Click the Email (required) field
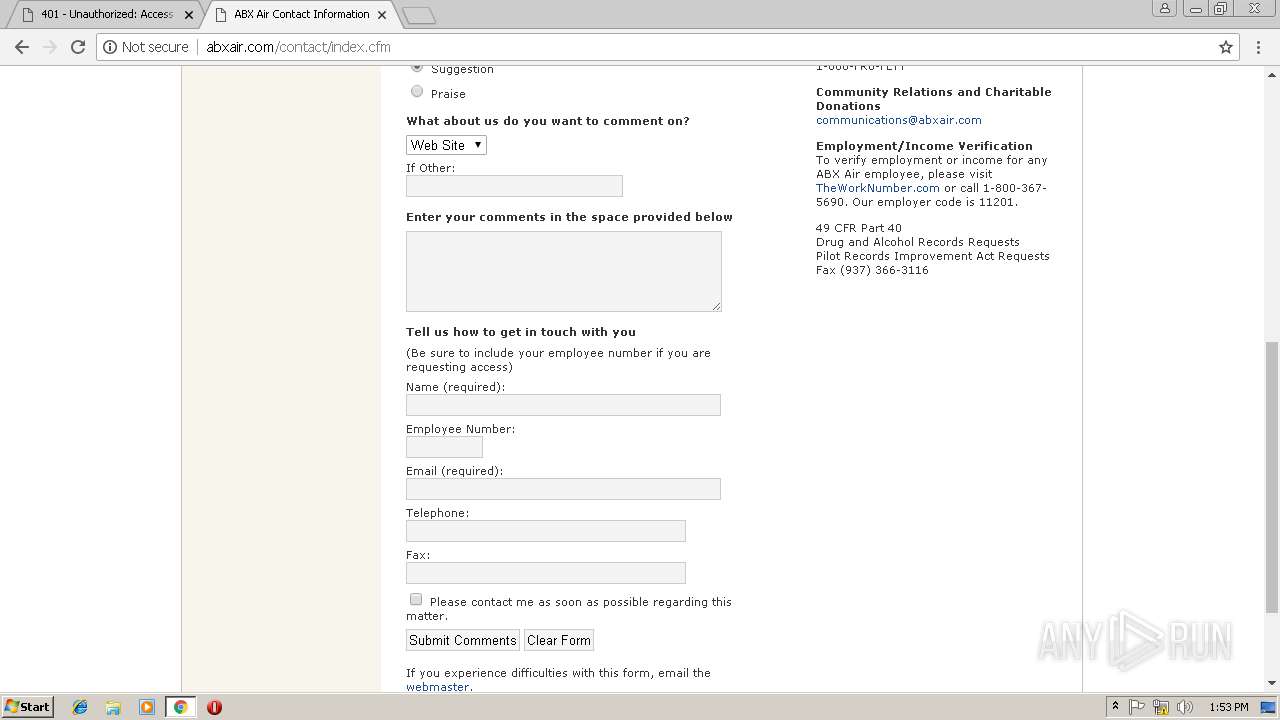The width and height of the screenshot is (1280, 720). point(563,489)
